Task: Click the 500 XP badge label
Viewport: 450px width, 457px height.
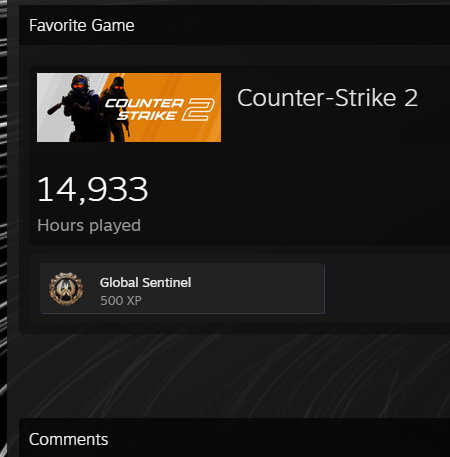Action: (121, 301)
